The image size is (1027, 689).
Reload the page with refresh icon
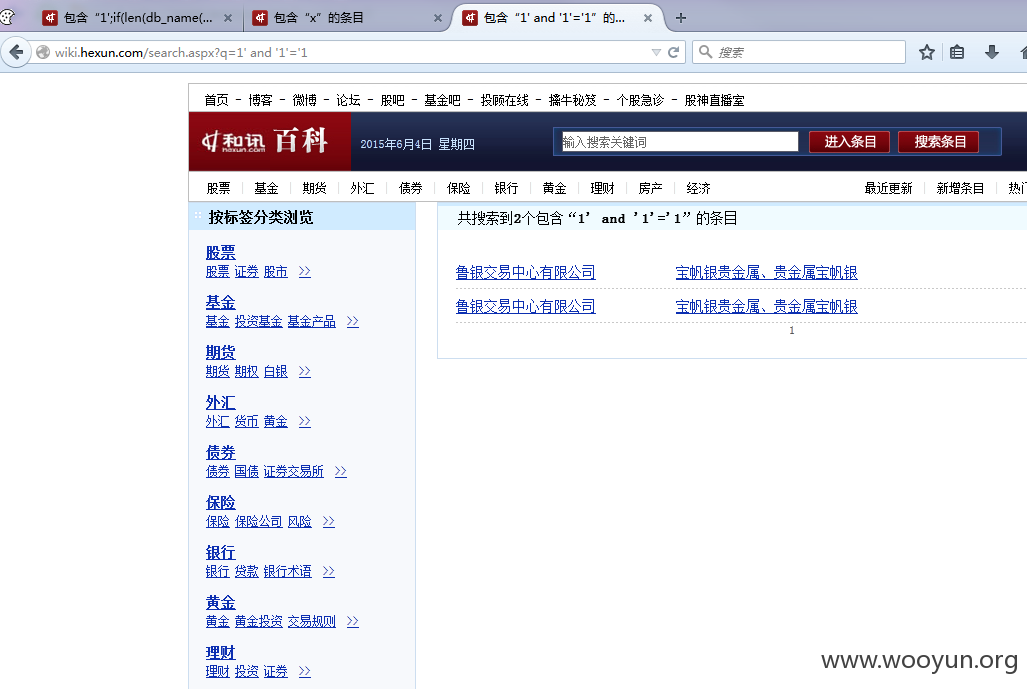point(673,52)
